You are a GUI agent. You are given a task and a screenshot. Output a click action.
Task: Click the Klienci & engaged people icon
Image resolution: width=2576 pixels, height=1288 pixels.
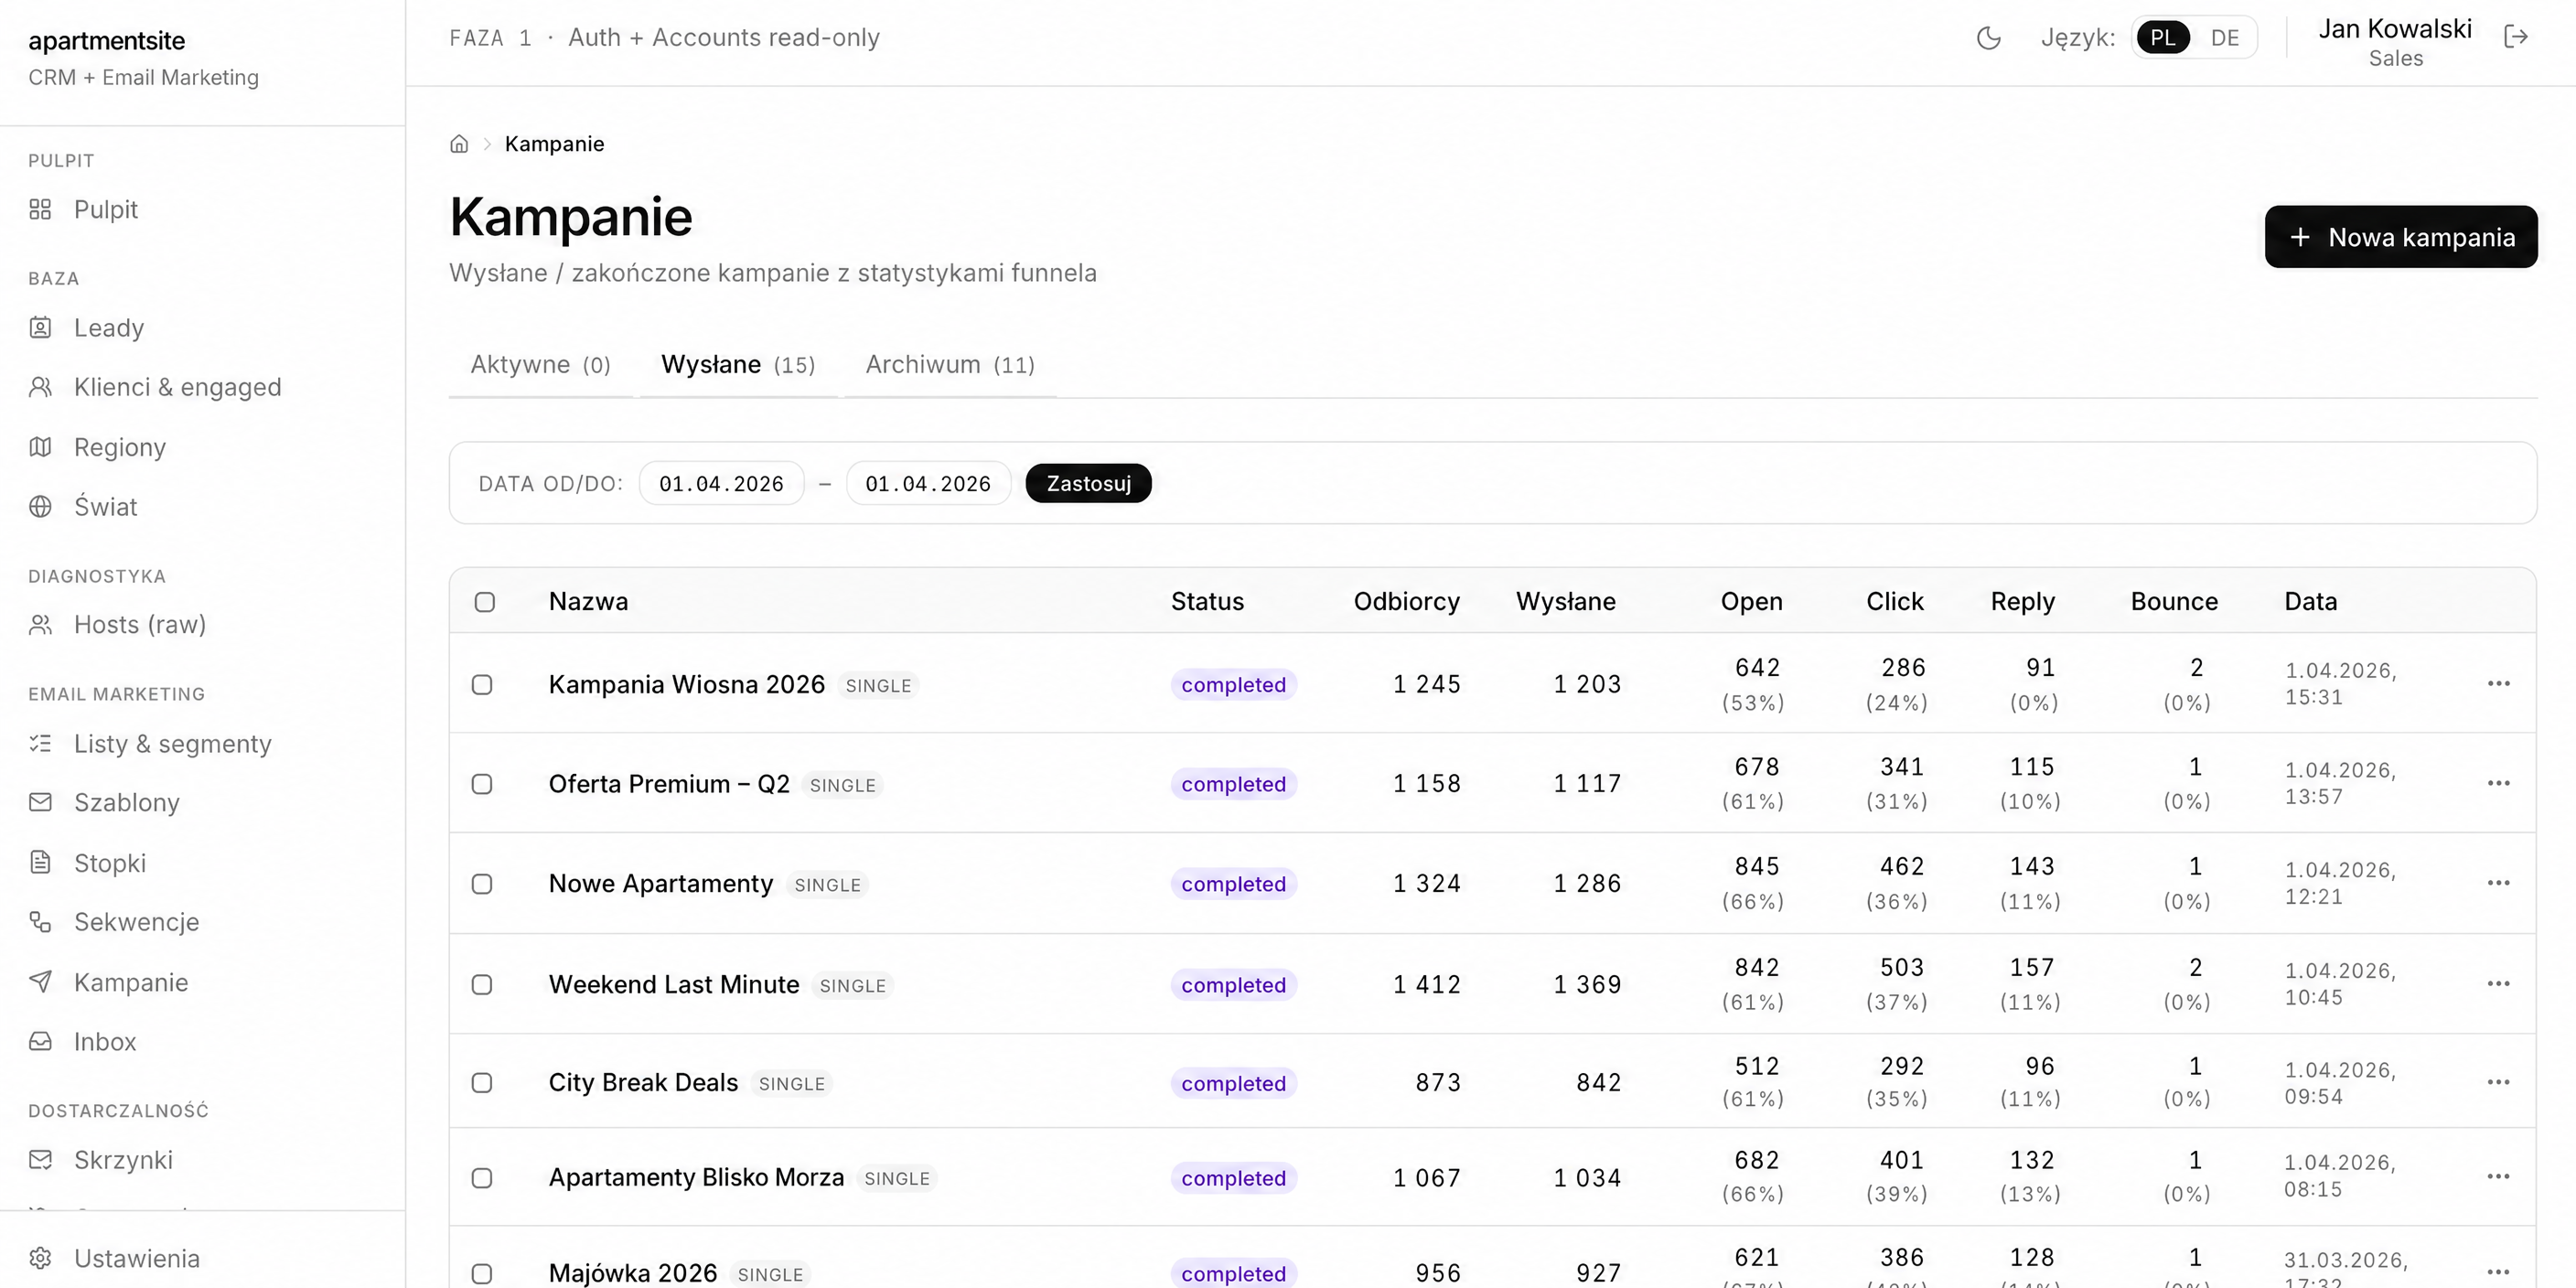pyautogui.click(x=40, y=387)
